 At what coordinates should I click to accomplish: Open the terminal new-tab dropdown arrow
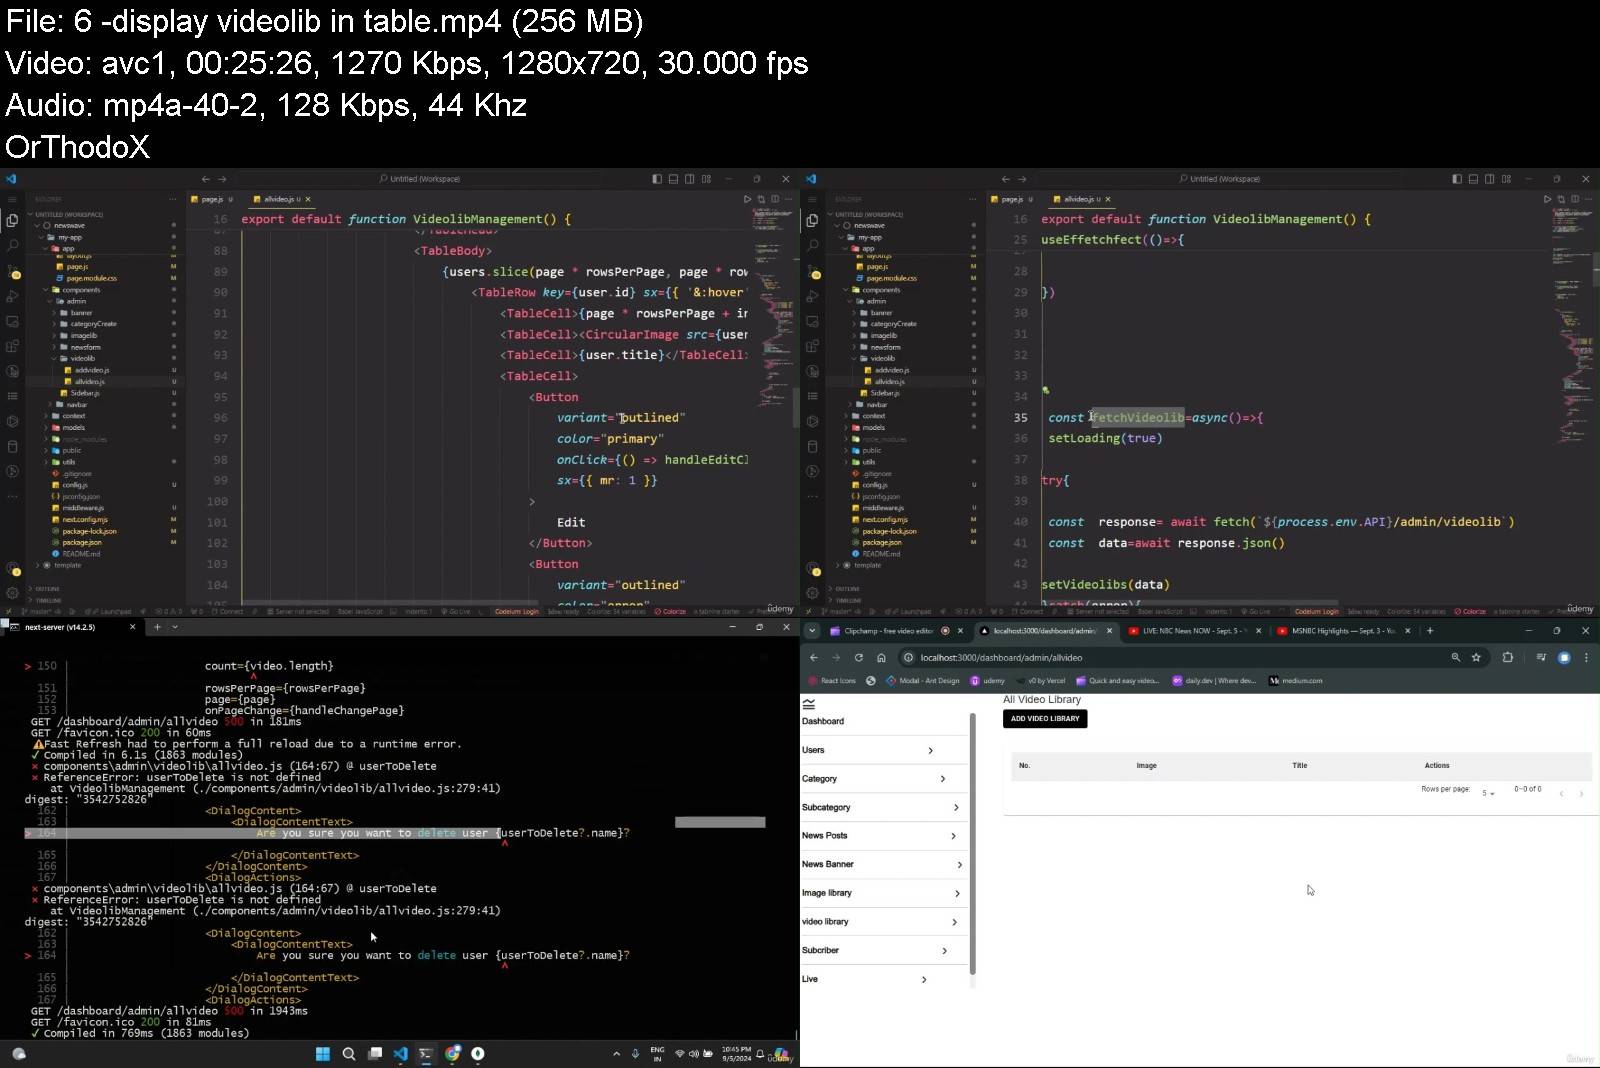pos(175,627)
